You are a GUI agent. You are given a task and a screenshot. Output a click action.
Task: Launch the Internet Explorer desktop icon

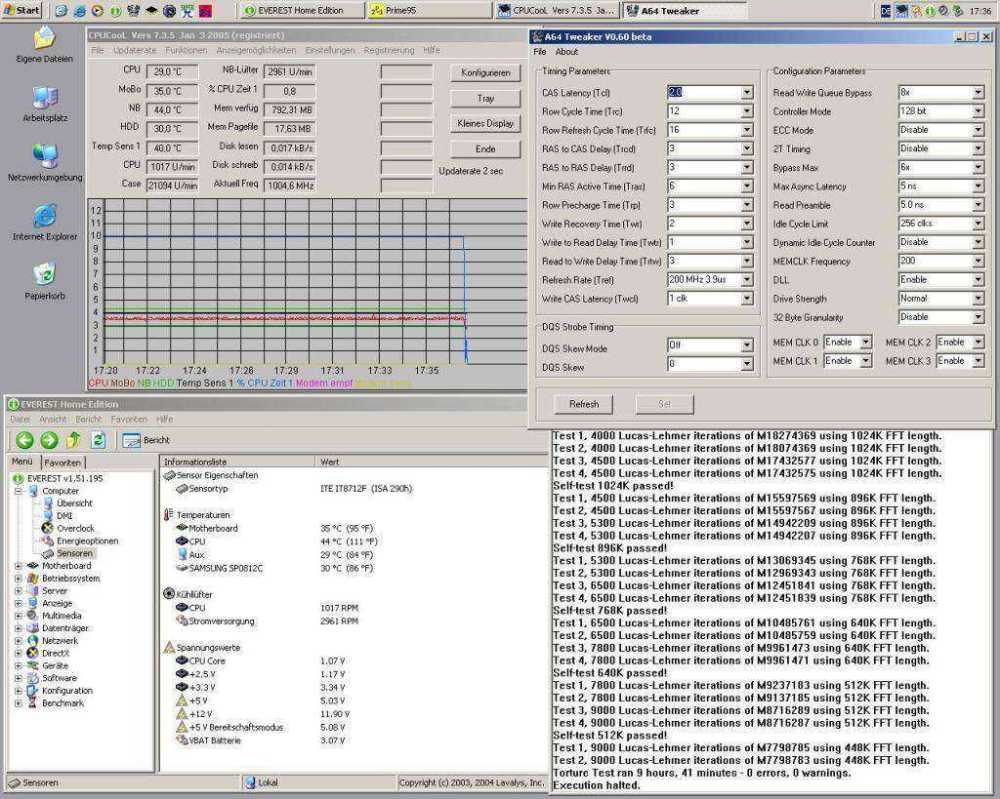[45, 223]
